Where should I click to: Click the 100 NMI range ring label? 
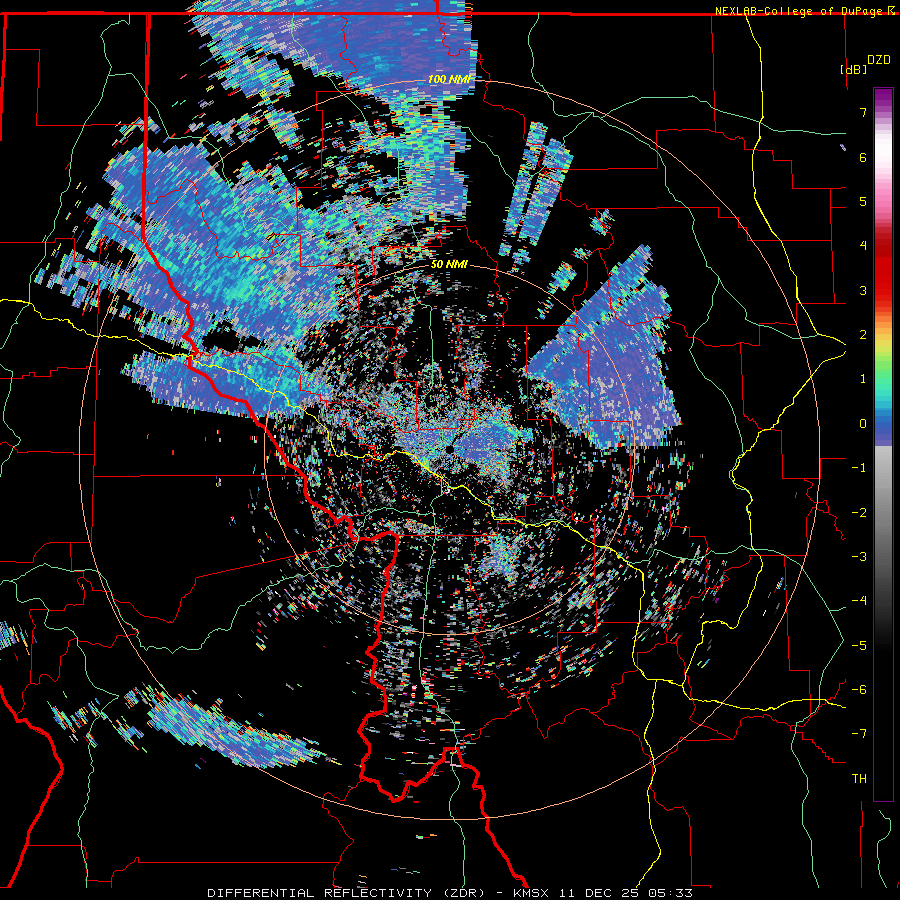[451, 79]
